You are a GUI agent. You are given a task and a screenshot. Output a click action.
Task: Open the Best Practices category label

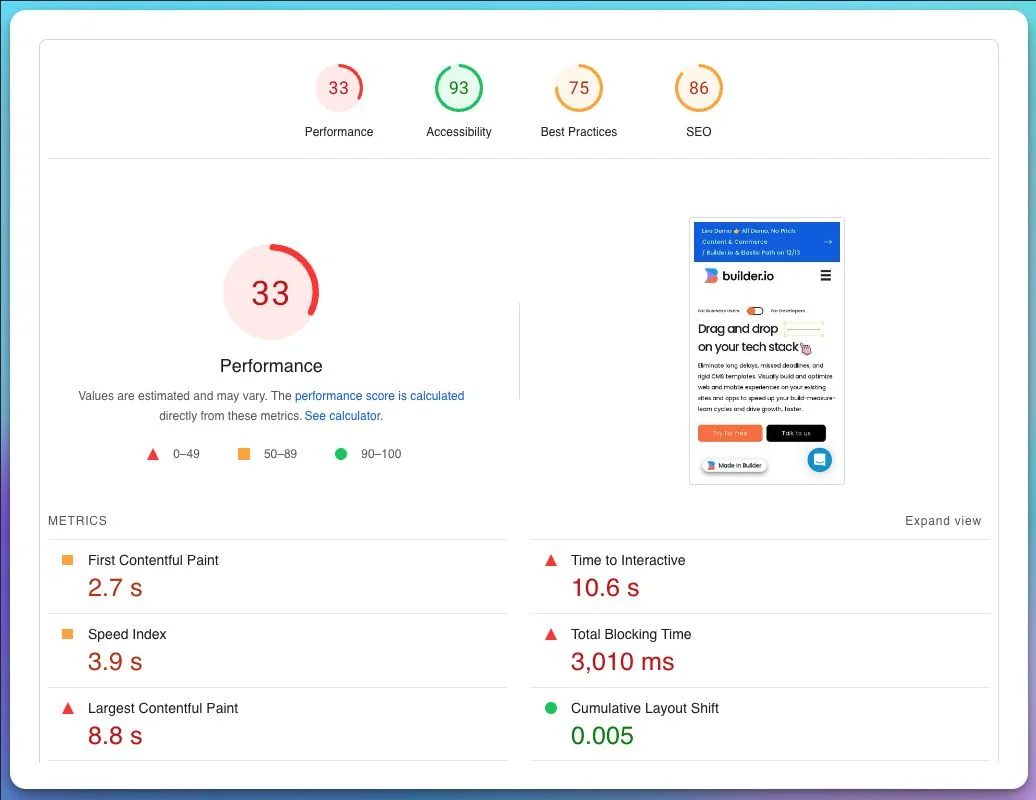[x=579, y=131]
